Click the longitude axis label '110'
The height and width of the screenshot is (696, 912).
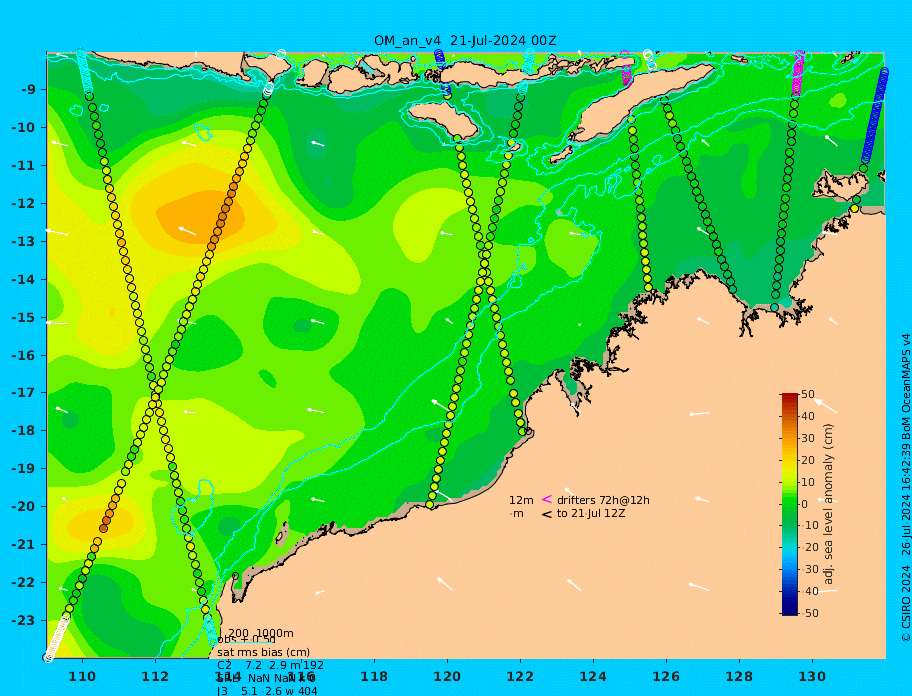[83, 677]
